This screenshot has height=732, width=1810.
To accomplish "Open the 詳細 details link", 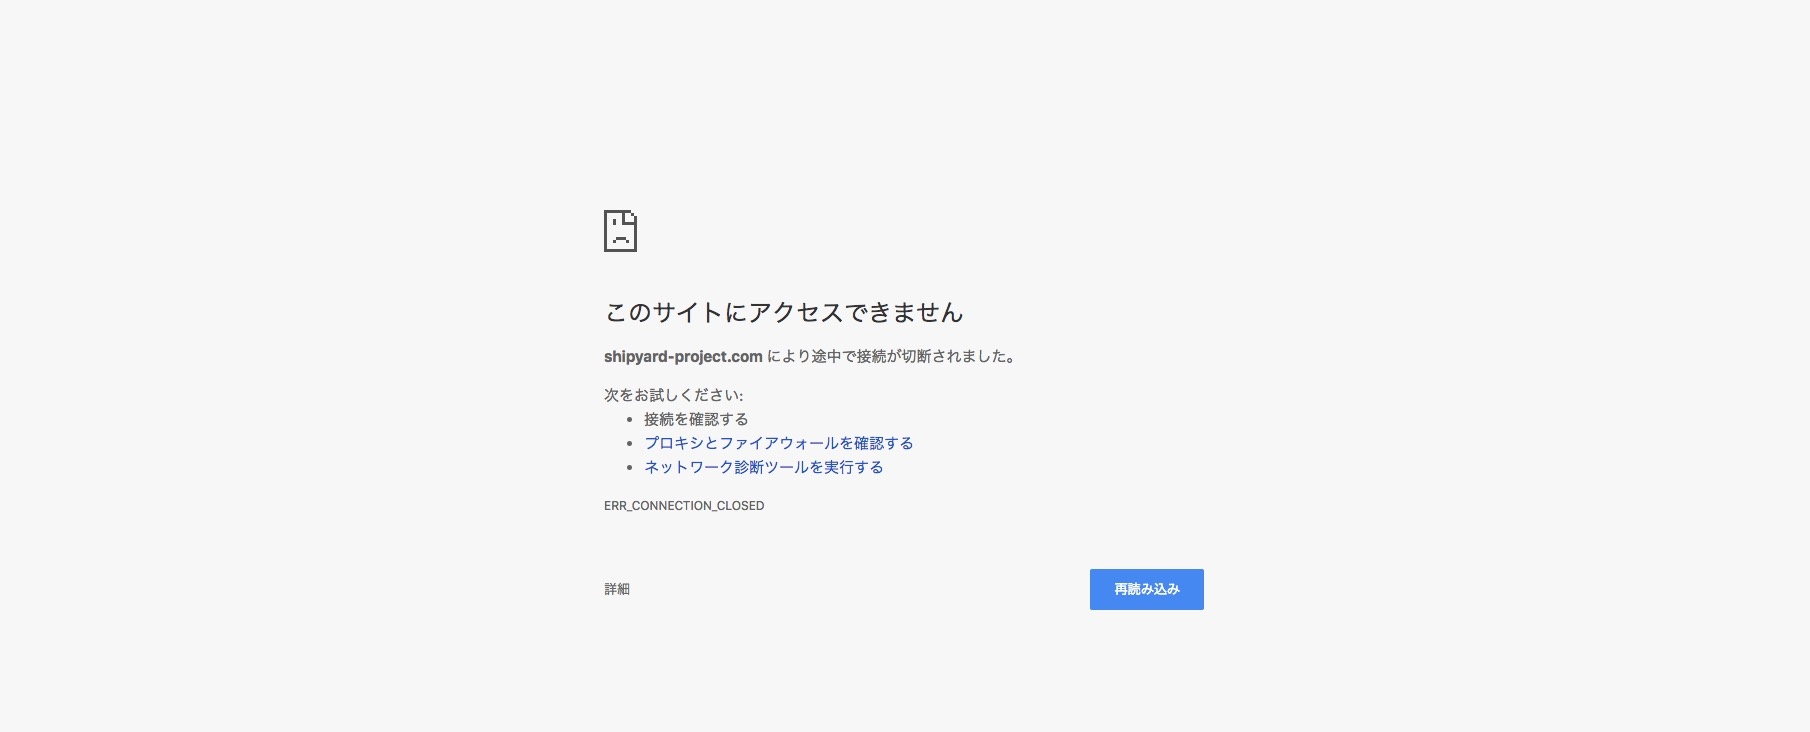I will pos(617,589).
